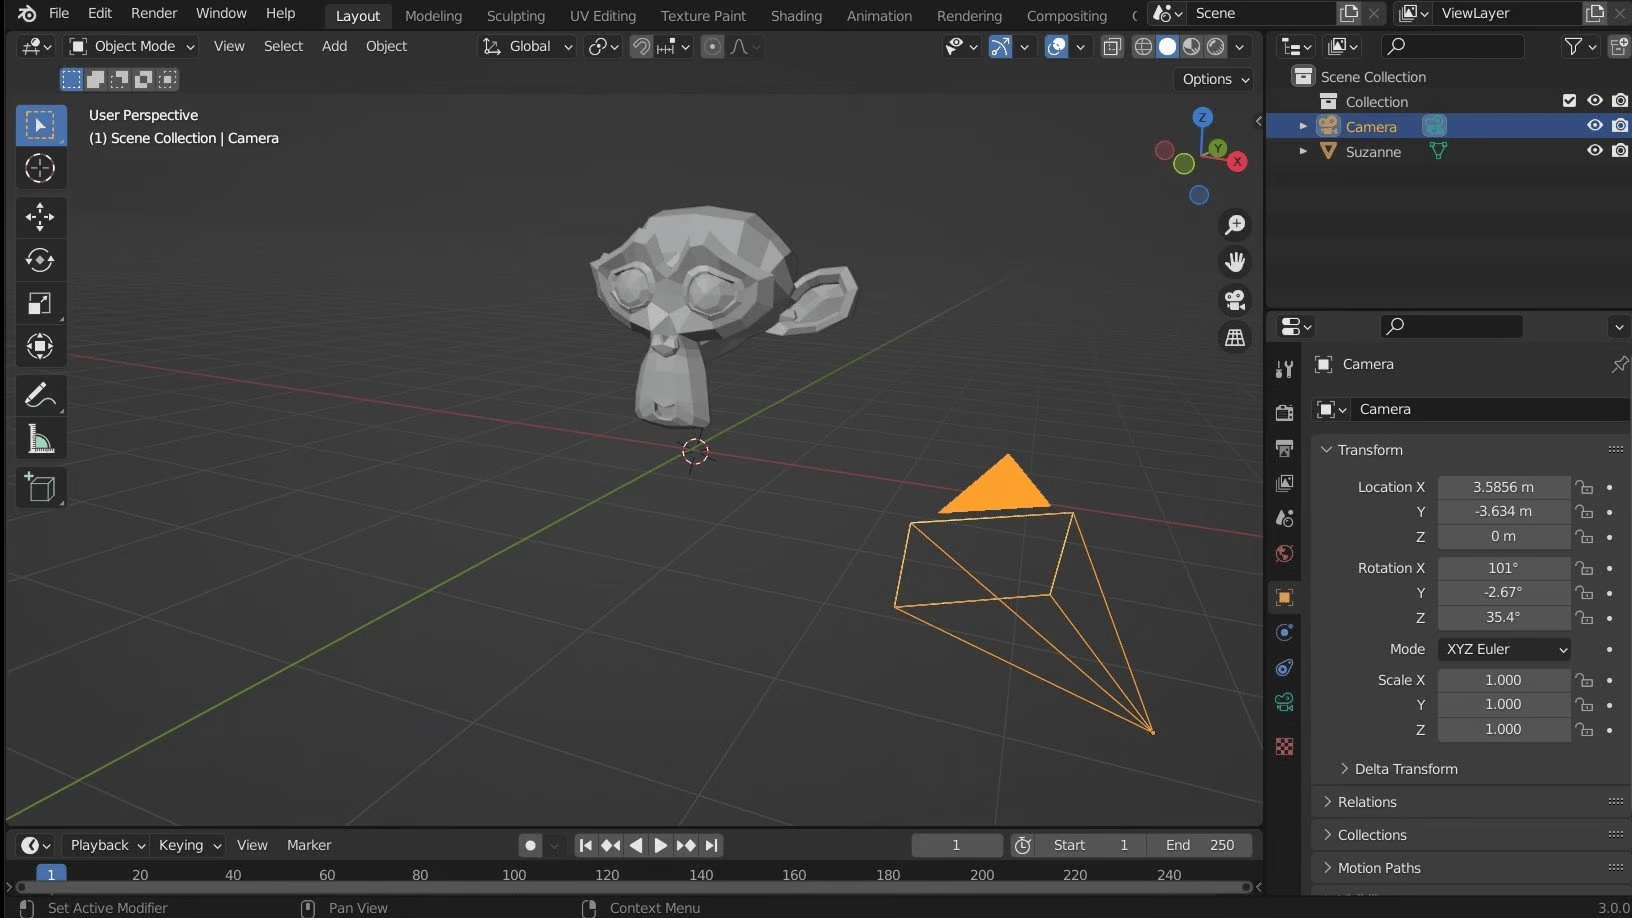
Task: Choose the Add Cube tool
Action: 40,488
